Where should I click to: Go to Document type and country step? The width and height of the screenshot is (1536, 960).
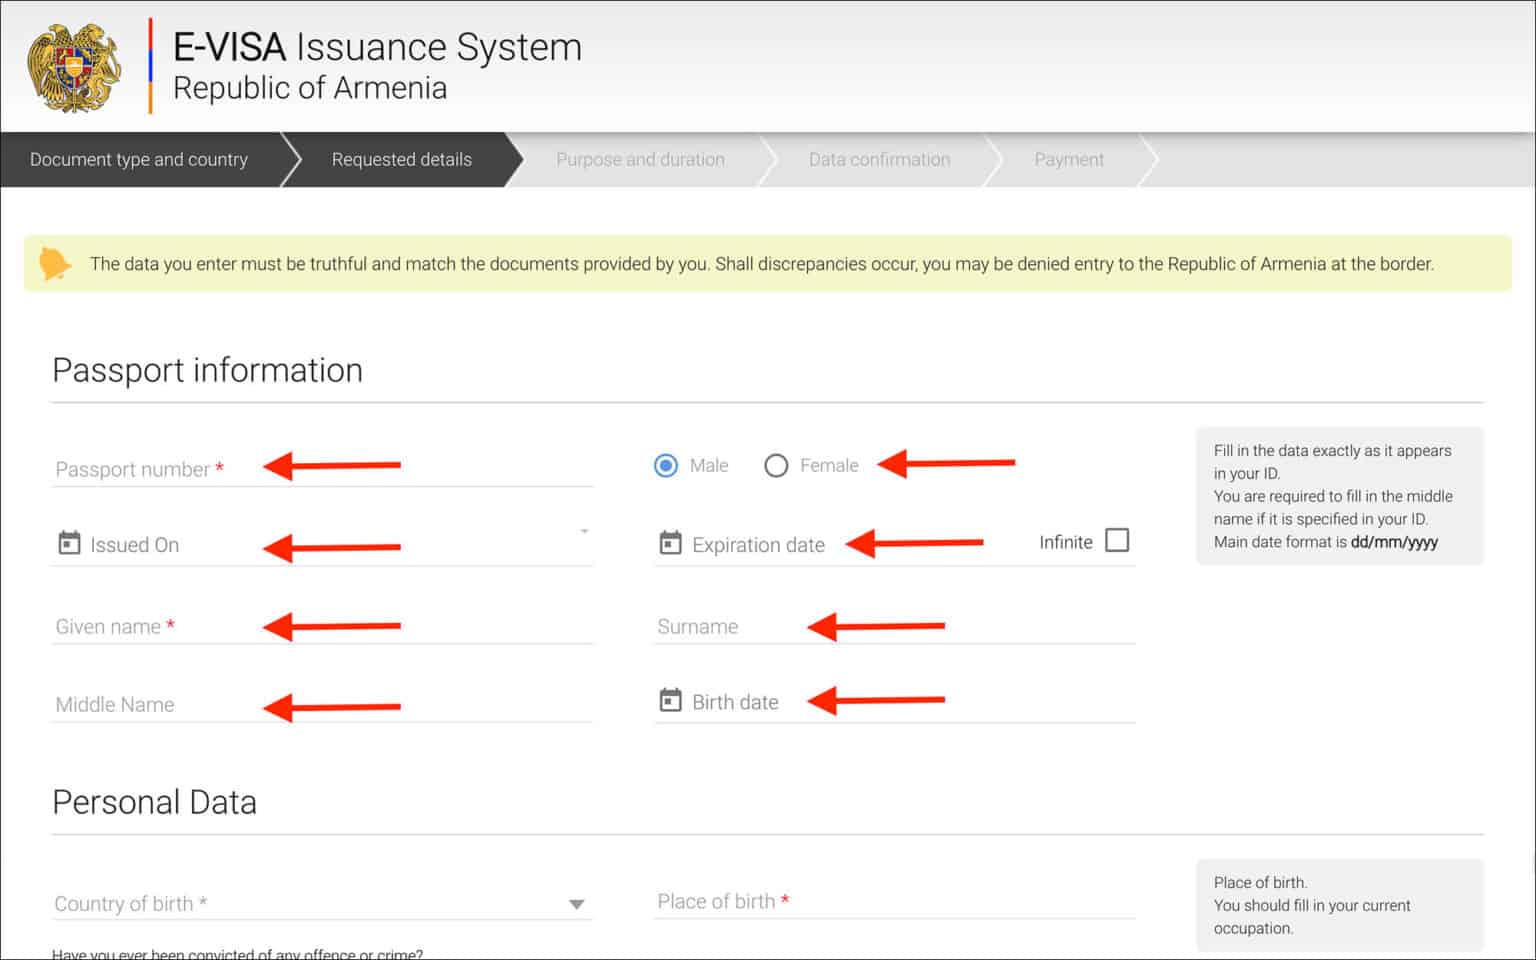[x=139, y=160]
